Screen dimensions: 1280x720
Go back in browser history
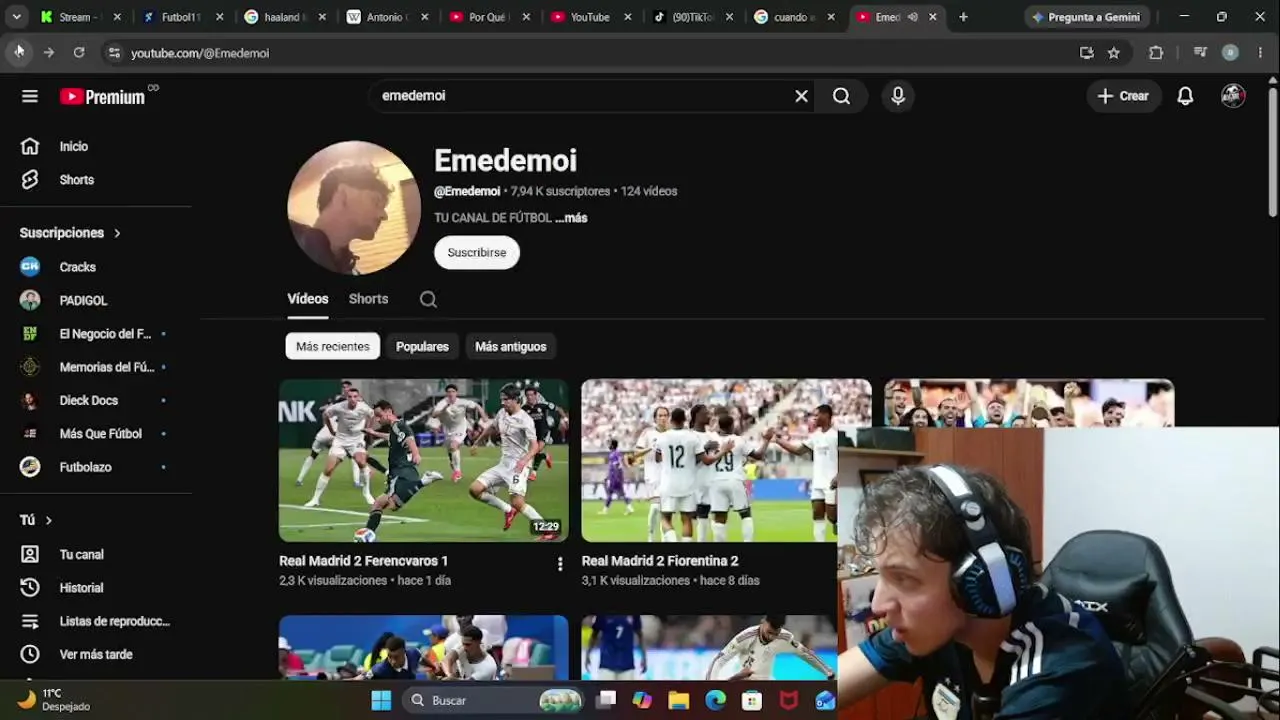(18, 53)
